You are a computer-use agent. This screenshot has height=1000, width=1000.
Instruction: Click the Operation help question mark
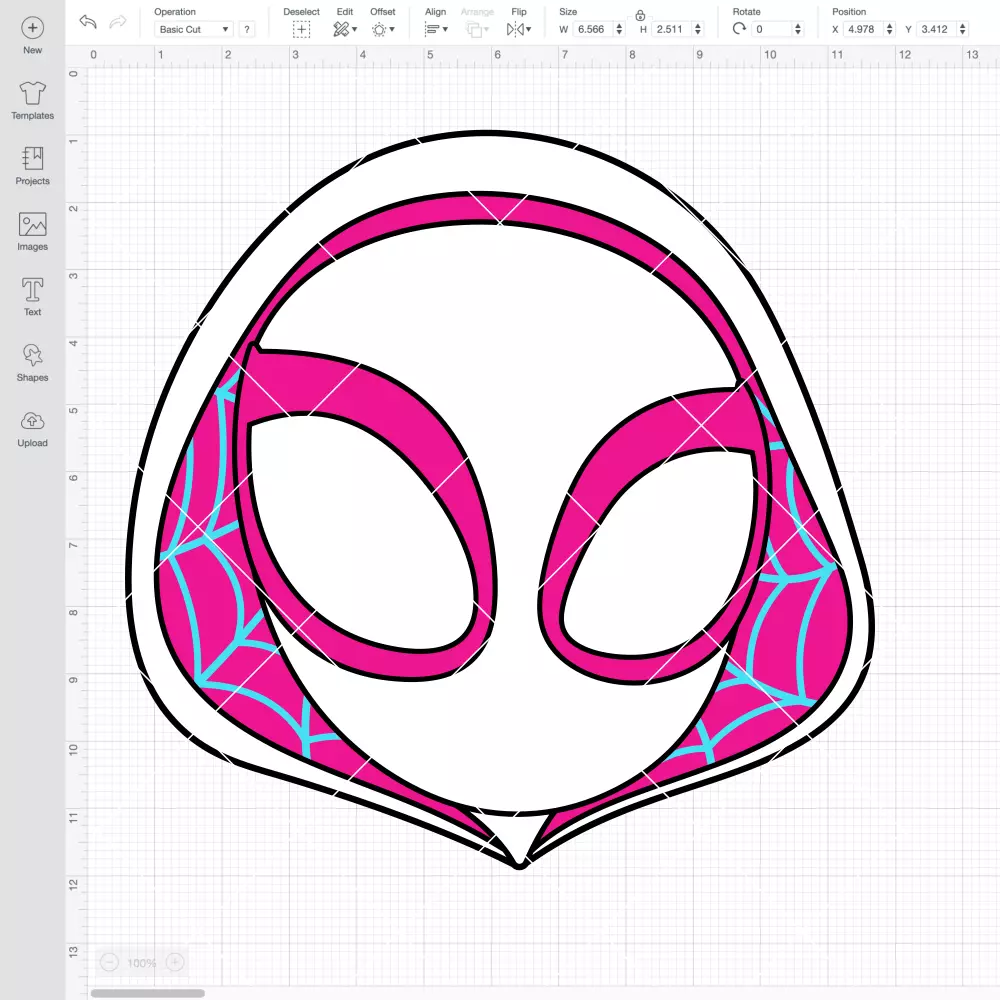coord(247,29)
